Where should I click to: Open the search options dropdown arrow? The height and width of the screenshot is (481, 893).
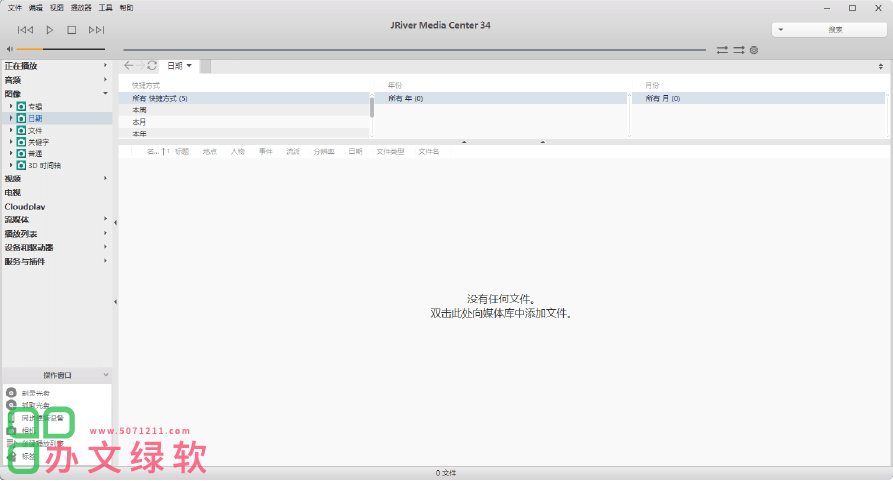[781, 30]
